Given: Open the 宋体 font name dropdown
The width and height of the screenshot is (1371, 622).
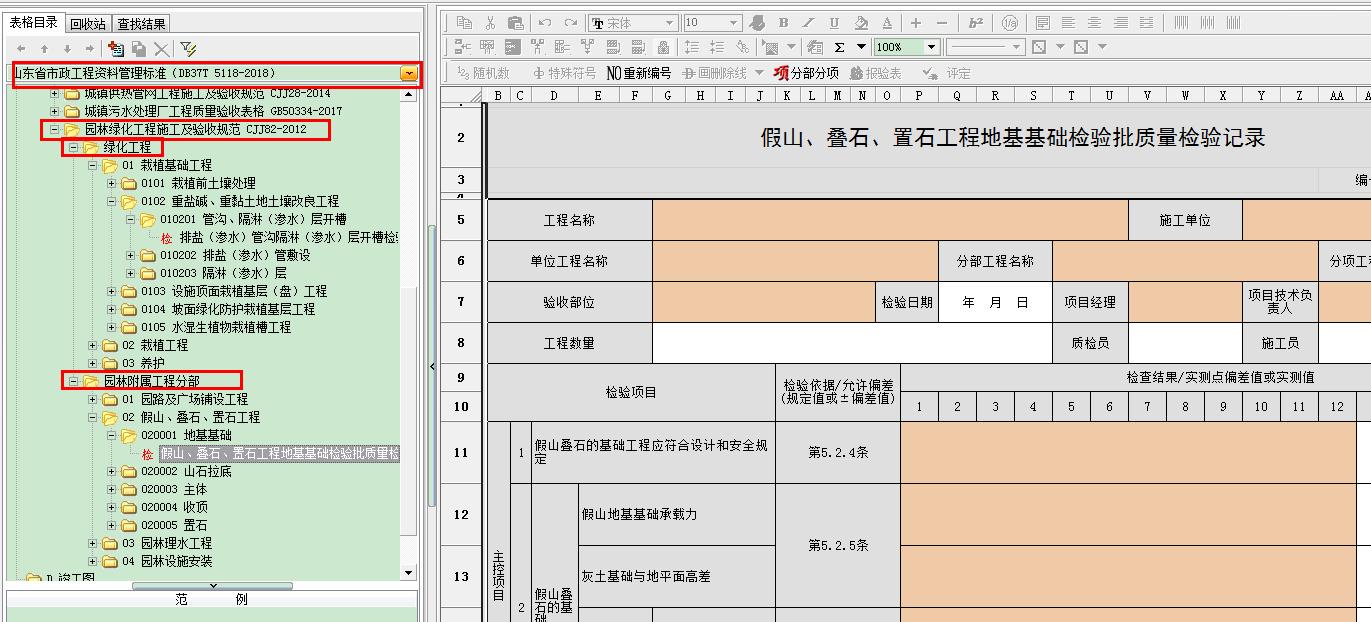Looking at the screenshot, I should [x=669, y=23].
